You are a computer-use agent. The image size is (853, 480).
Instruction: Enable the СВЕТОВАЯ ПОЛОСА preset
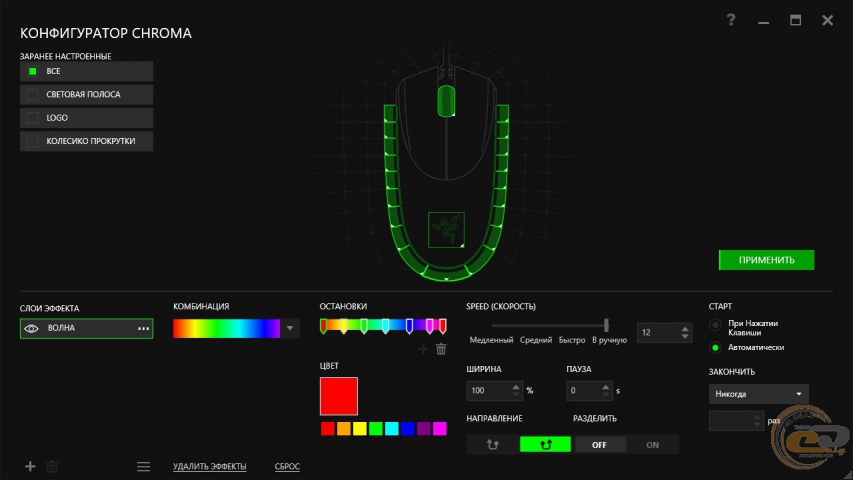coord(33,95)
